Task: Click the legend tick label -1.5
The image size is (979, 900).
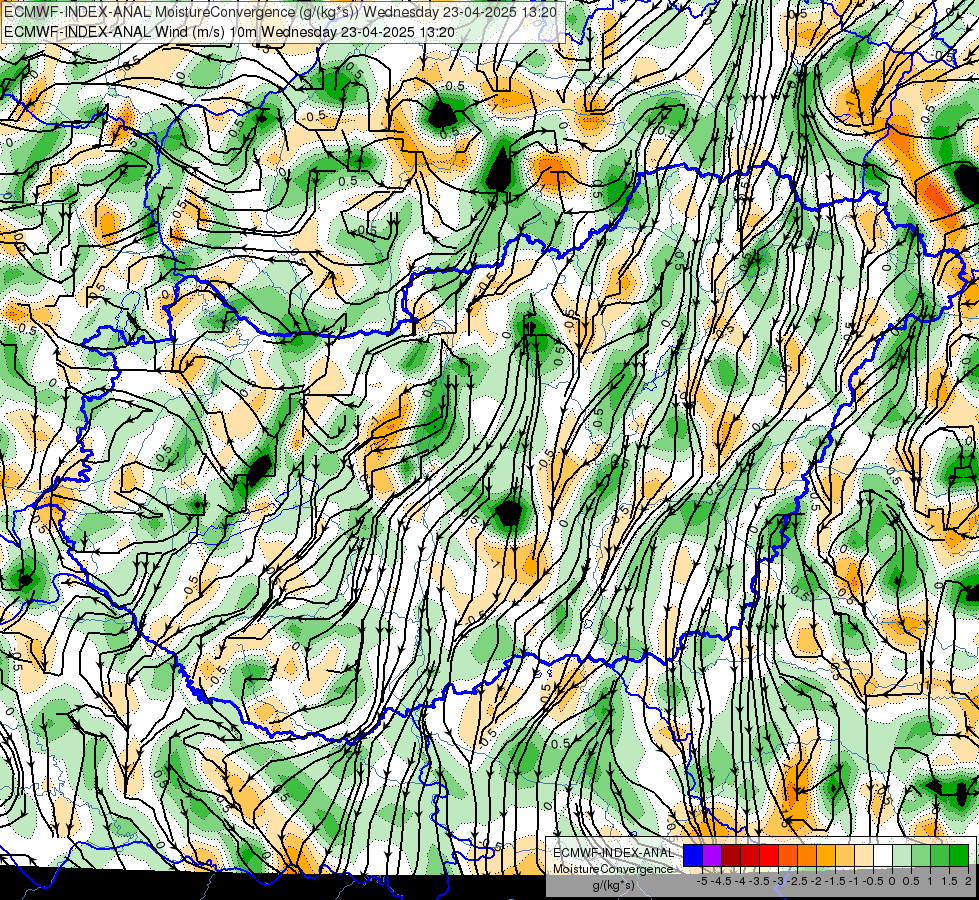Action: coord(835,881)
